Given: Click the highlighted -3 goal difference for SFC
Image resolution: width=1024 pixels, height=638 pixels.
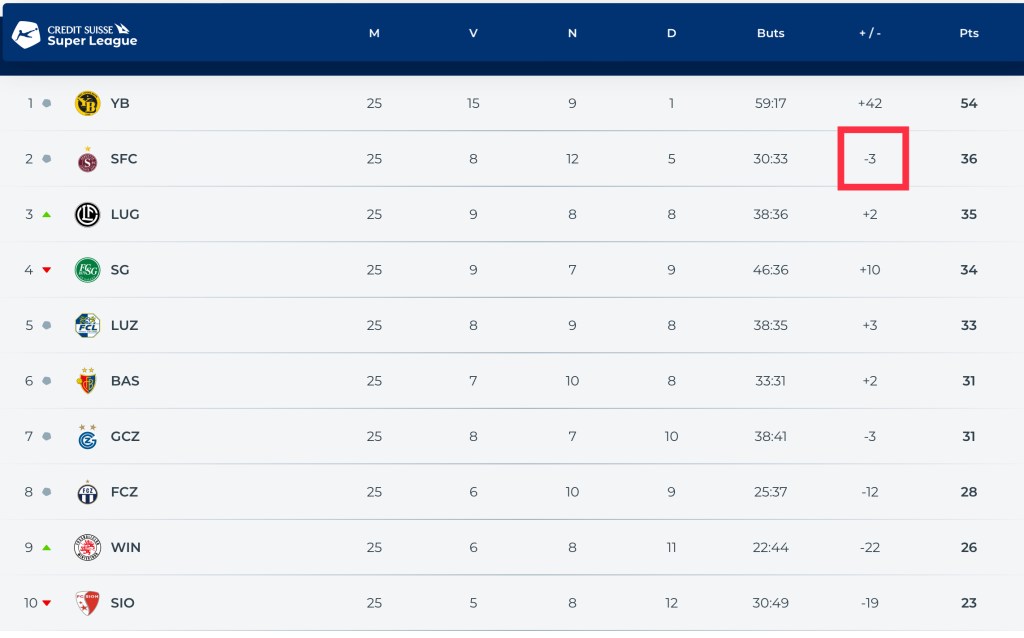Looking at the screenshot, I should (870, 159).
